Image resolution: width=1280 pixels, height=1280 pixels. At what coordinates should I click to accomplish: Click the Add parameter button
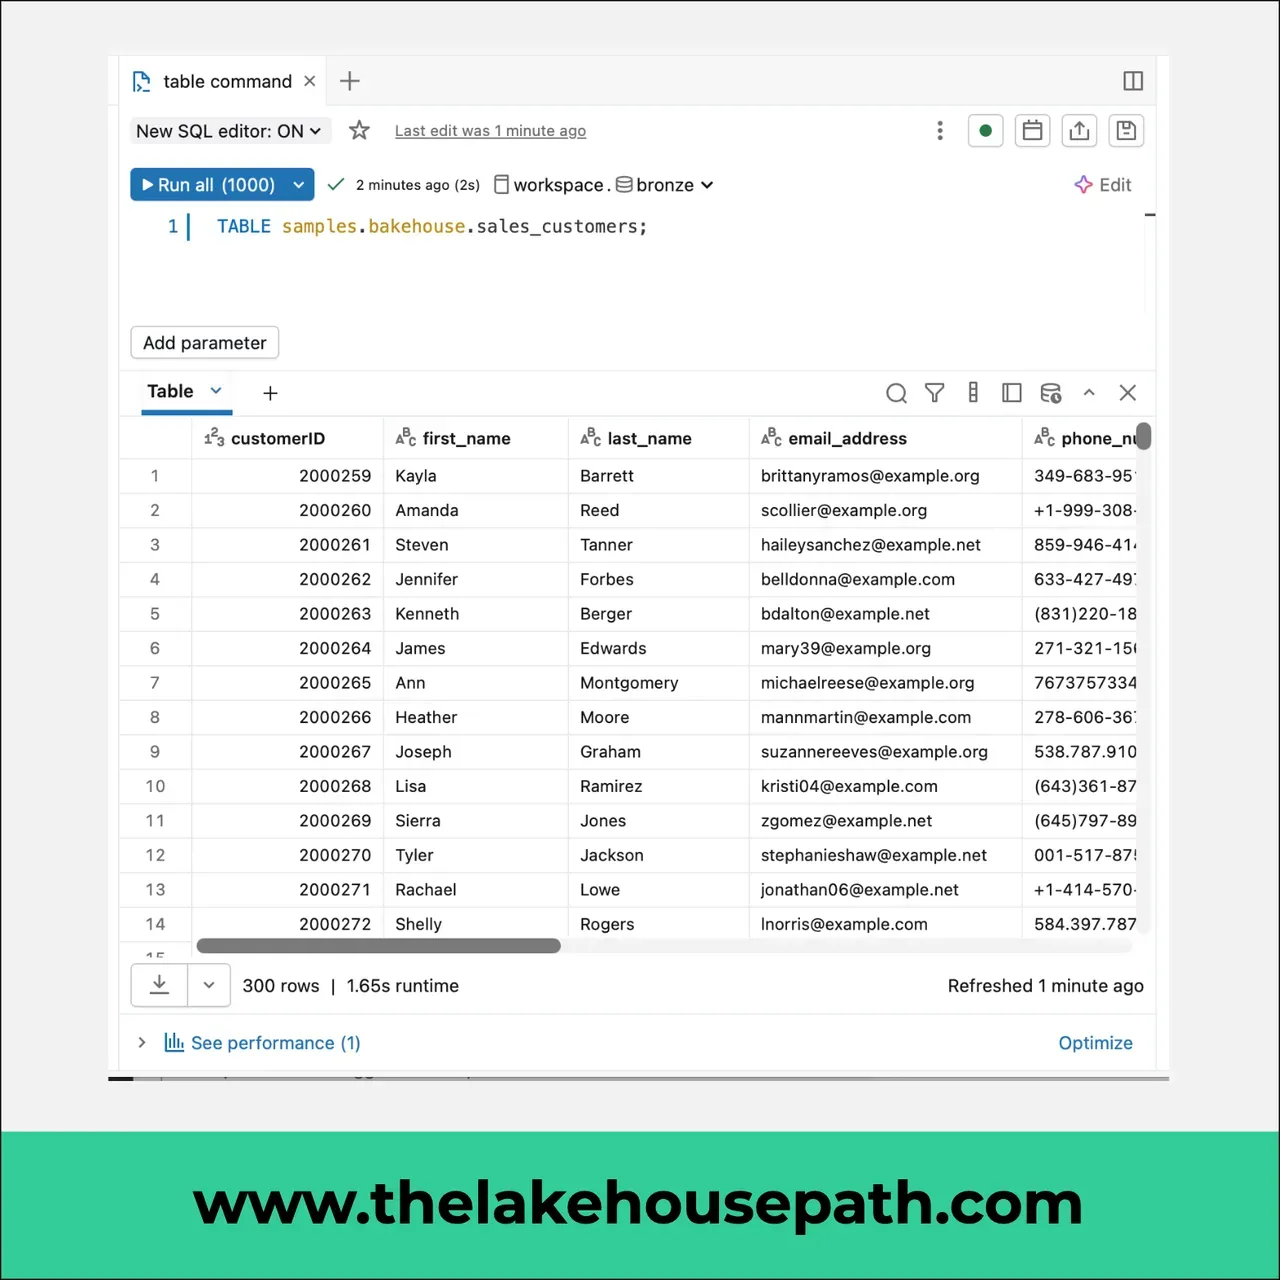point(205,343)
